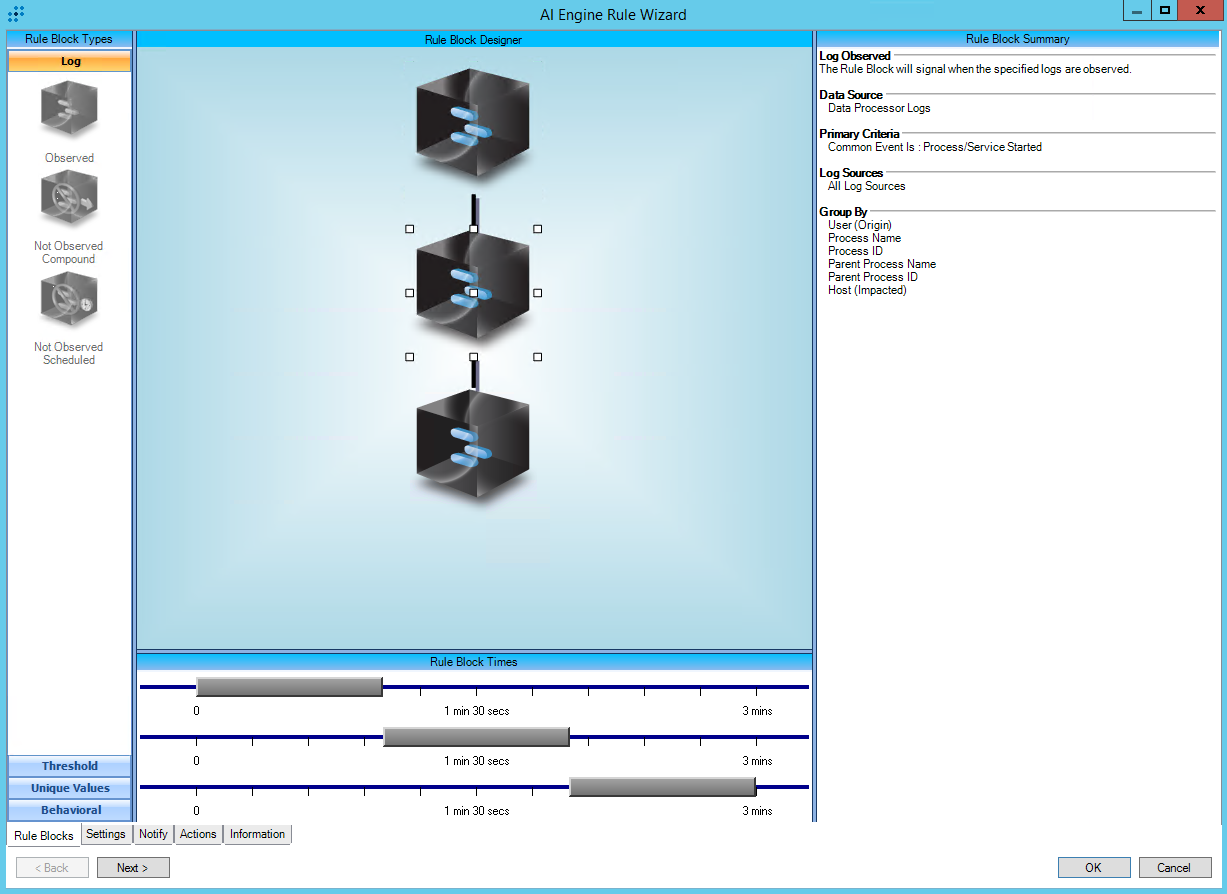1227x894 pixels.
Task: Pick the Not Observed Compound block icon
Action: click(x=69, y=198)
